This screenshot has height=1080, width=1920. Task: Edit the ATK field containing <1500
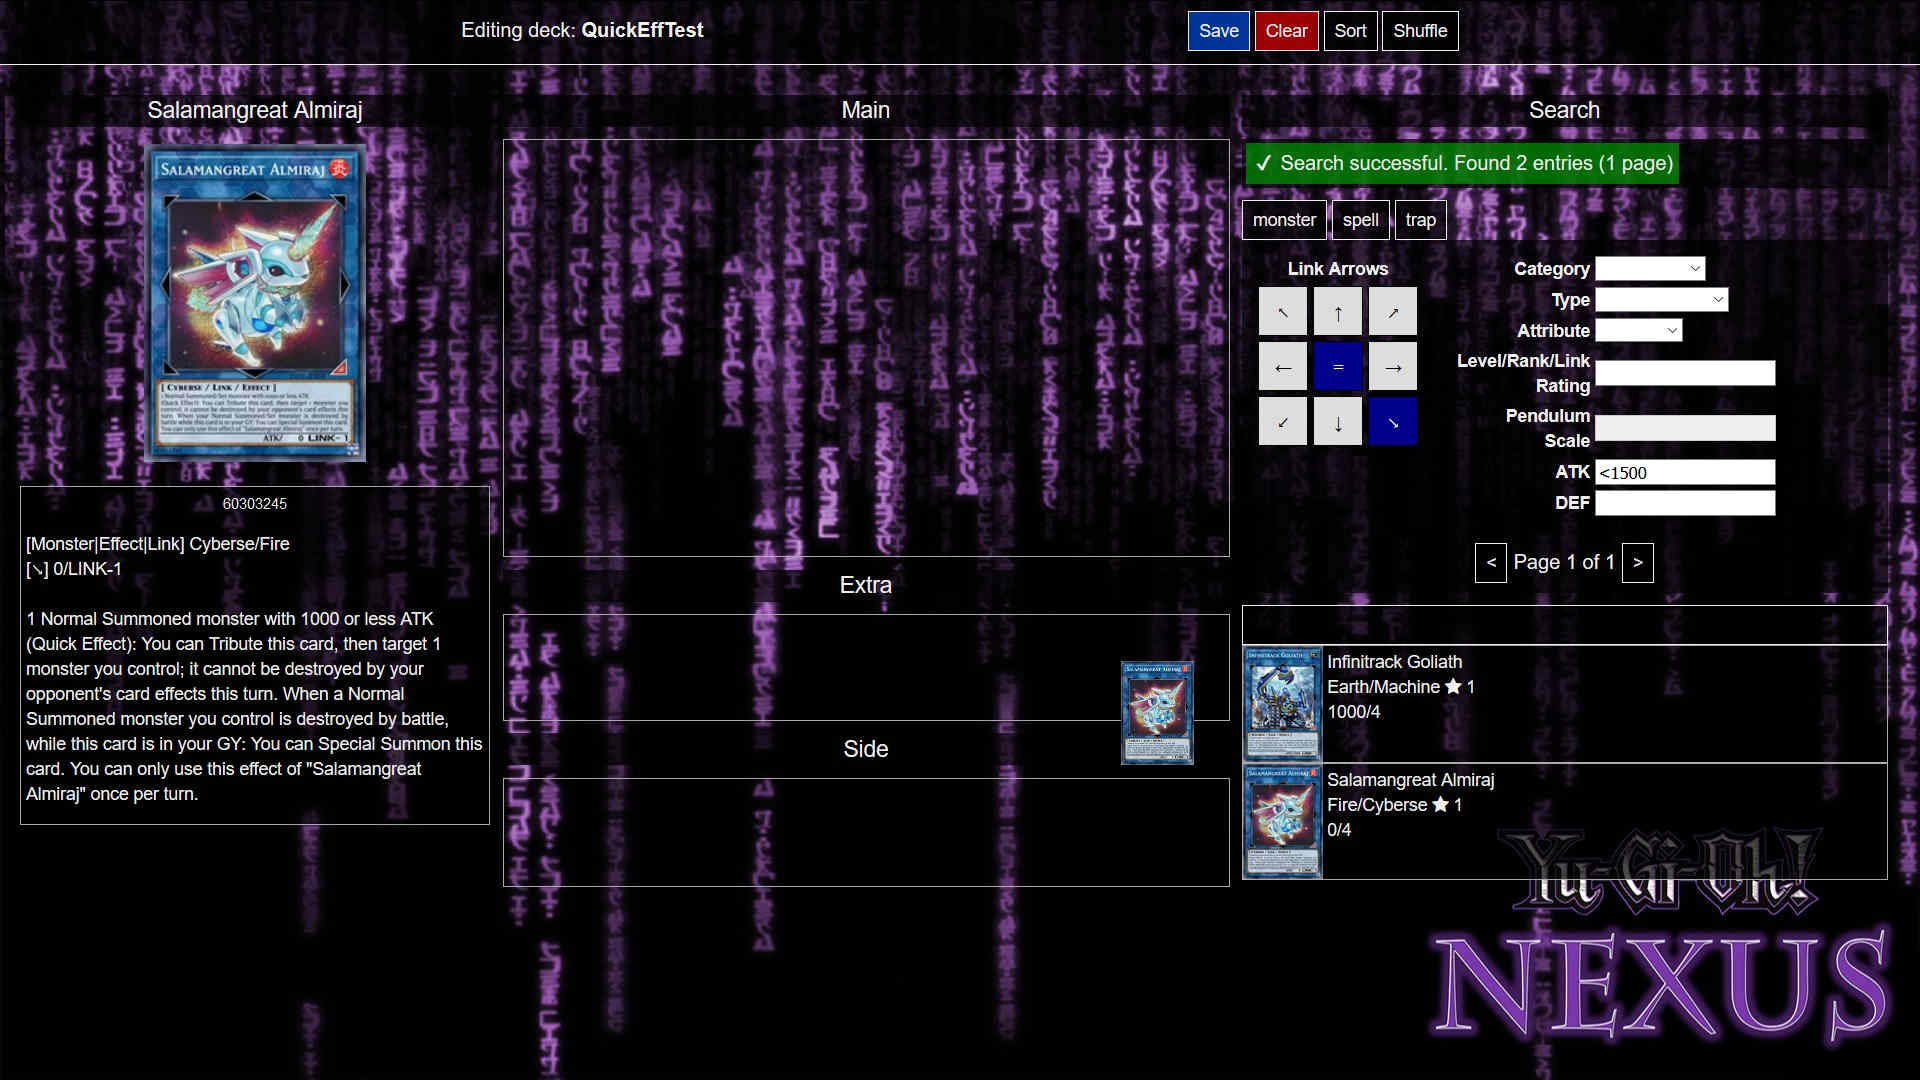click(1685, 472)
